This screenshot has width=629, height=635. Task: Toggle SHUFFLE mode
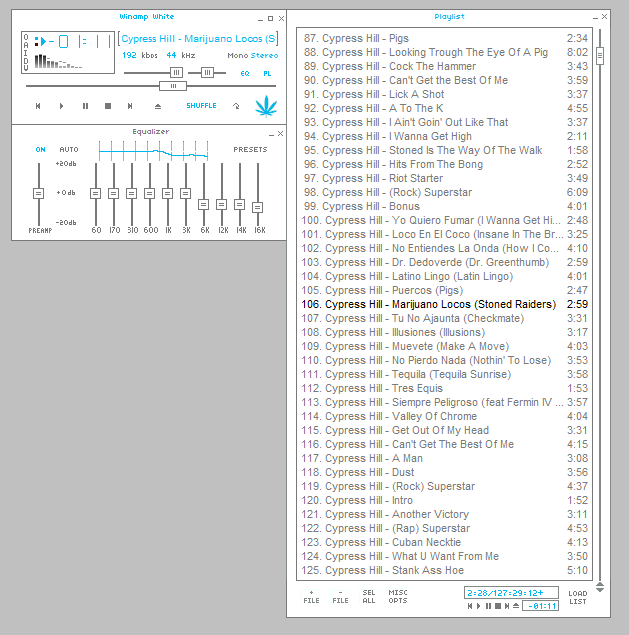pyautogui.click(x=200, y=105)
